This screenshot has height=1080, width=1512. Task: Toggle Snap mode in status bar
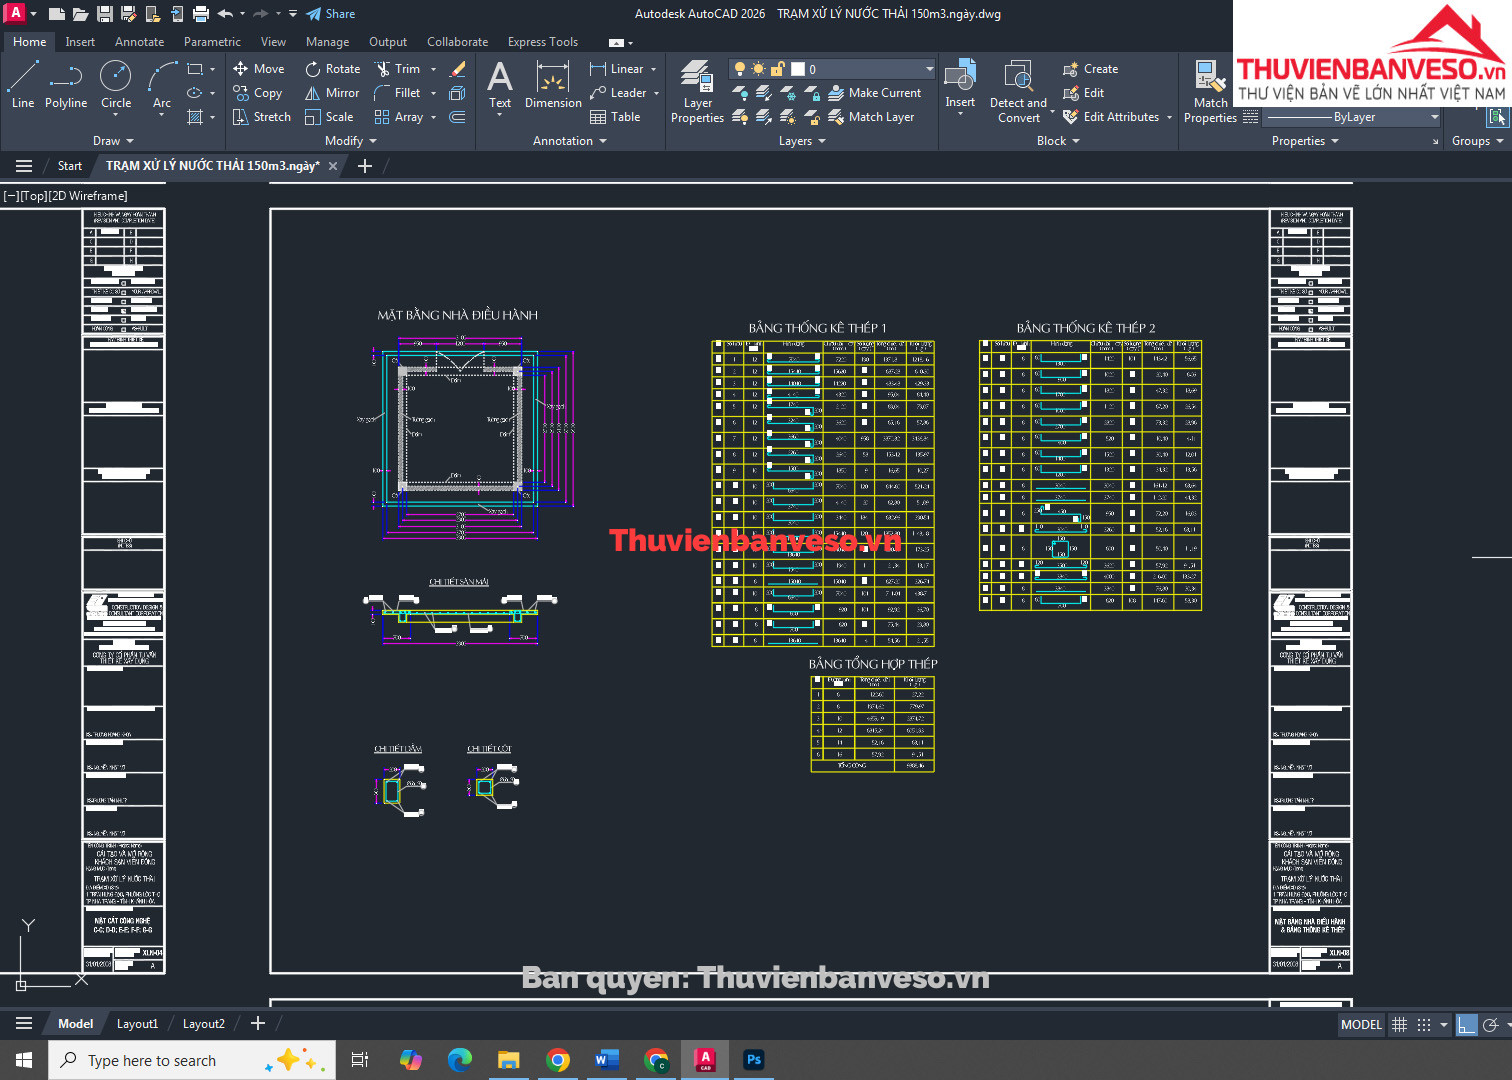click(1424, 1024)
